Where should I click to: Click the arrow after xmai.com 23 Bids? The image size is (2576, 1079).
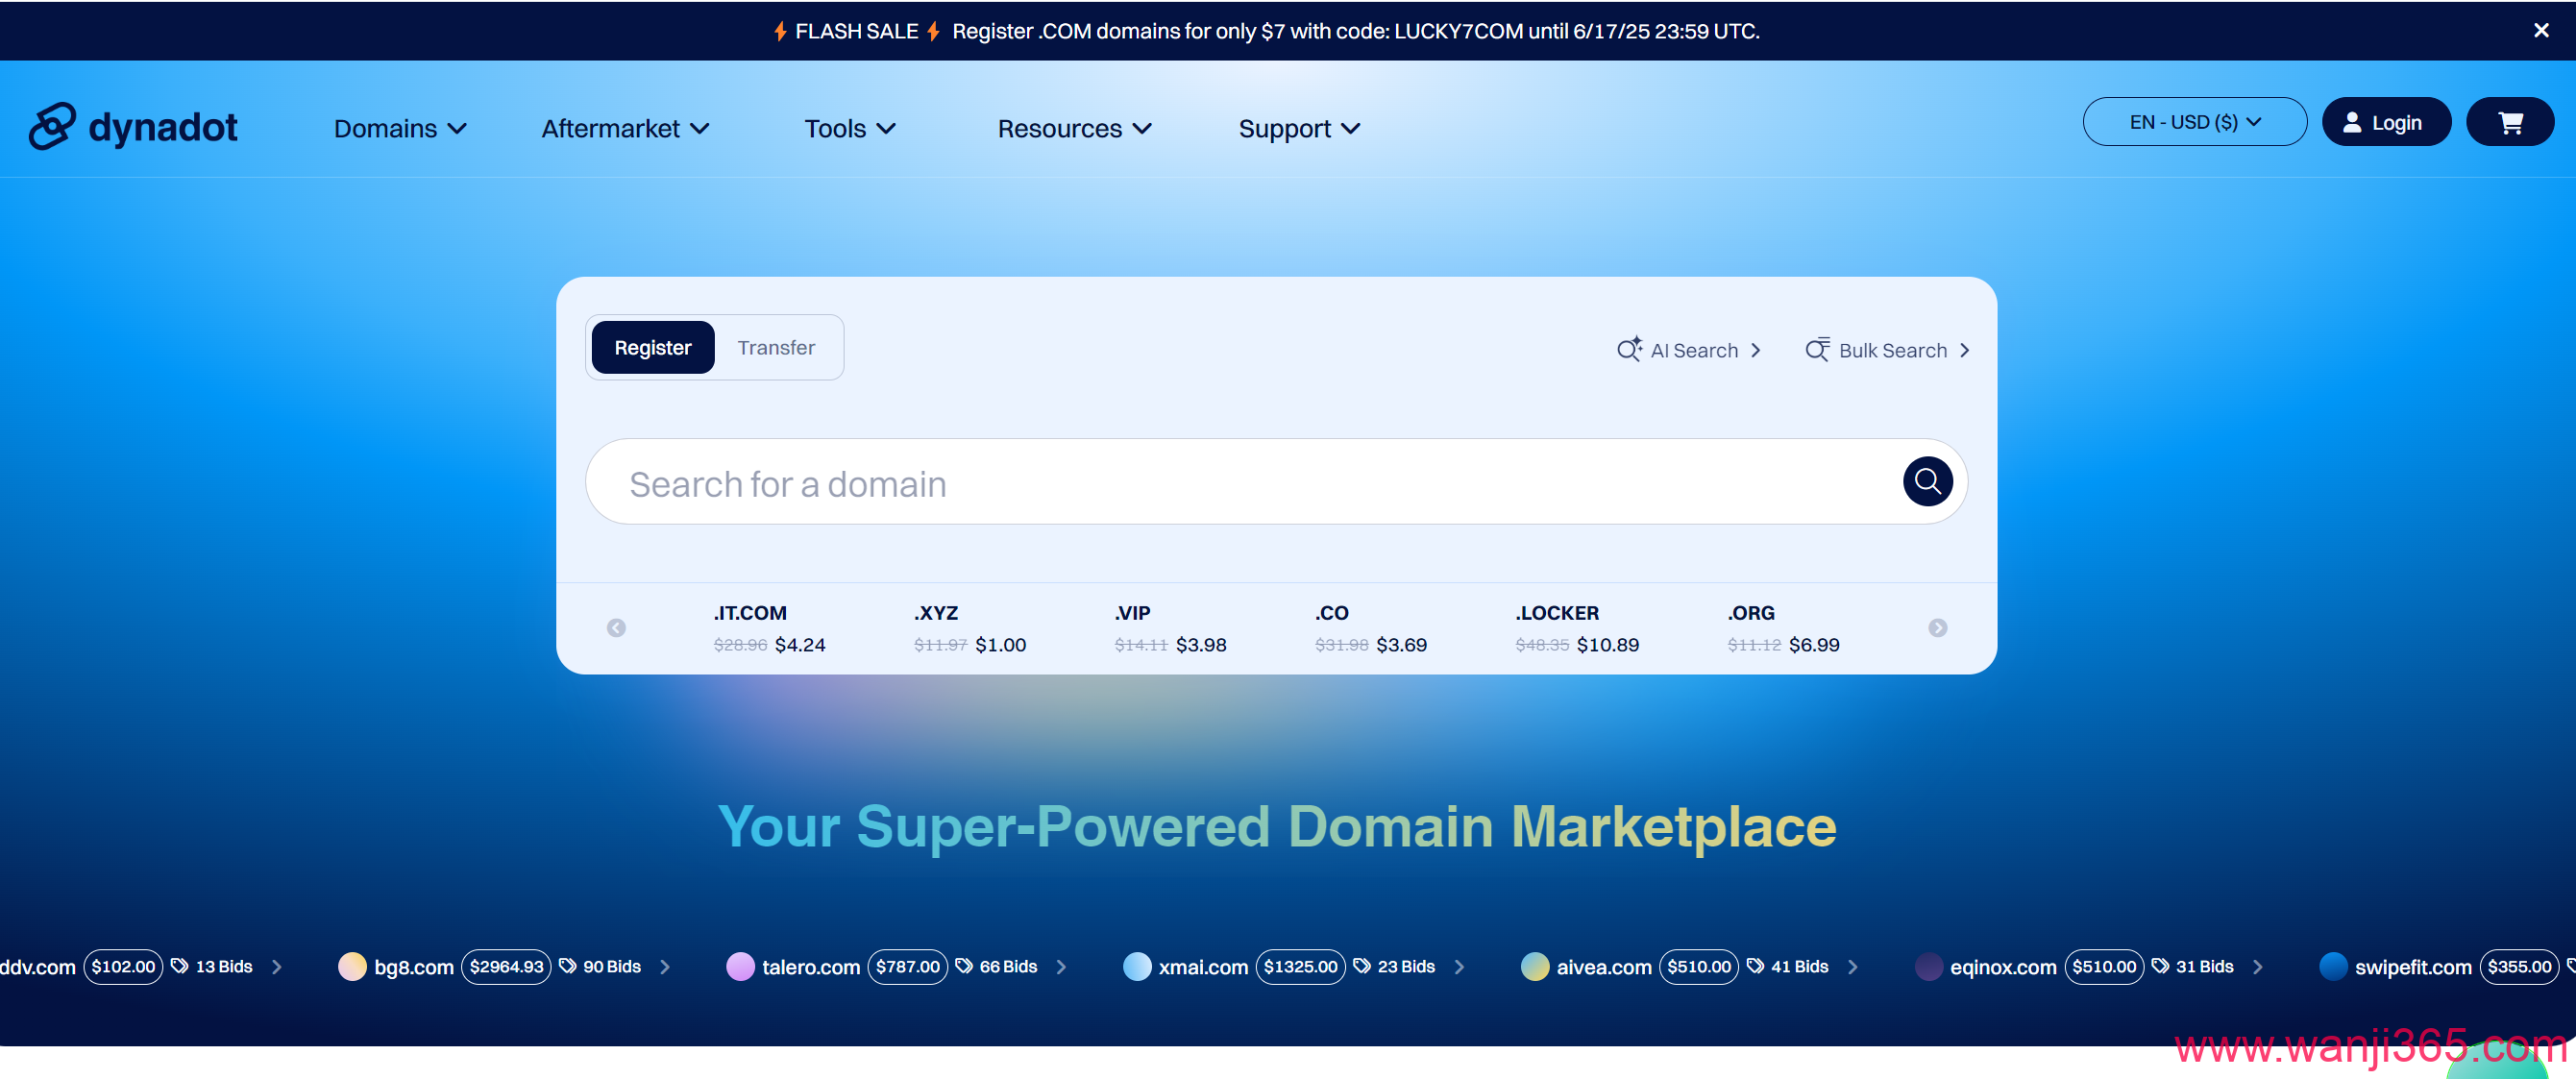[1459, 967]
